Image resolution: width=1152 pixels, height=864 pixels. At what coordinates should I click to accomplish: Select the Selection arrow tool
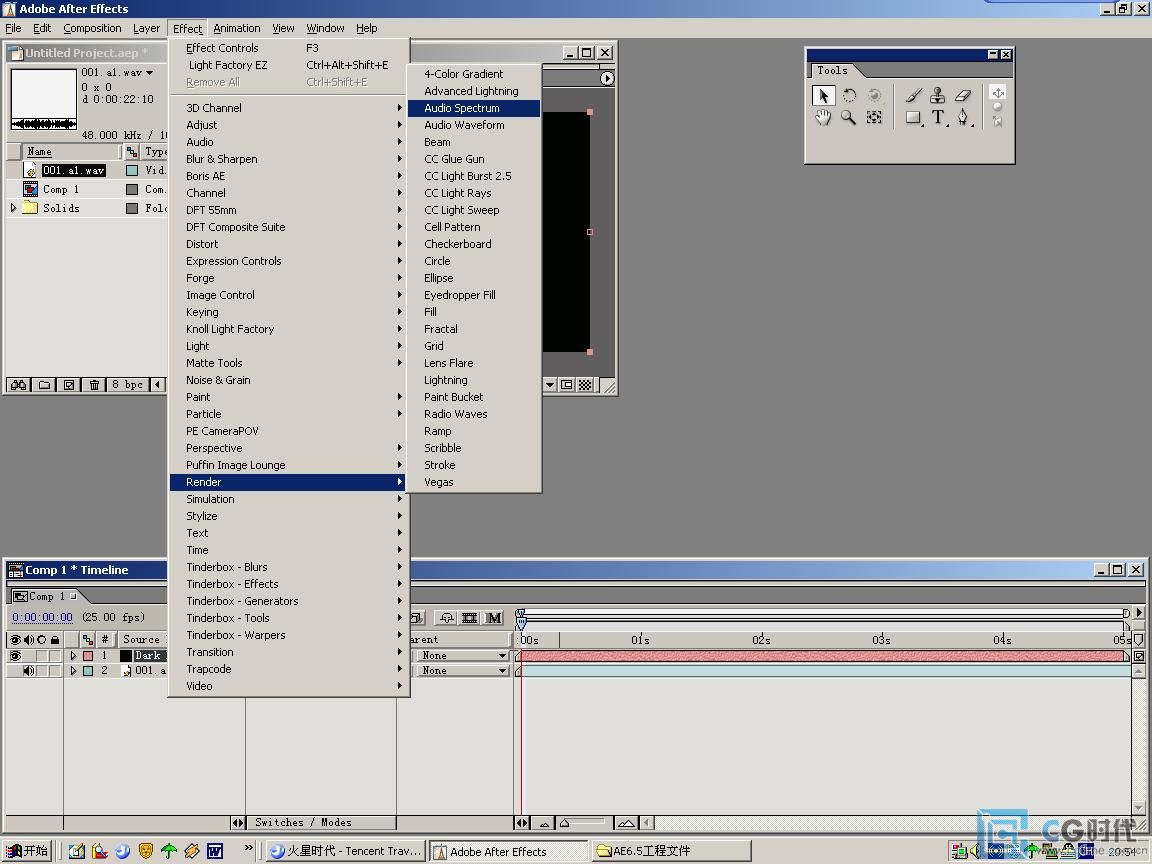click(x=823, y=96)
